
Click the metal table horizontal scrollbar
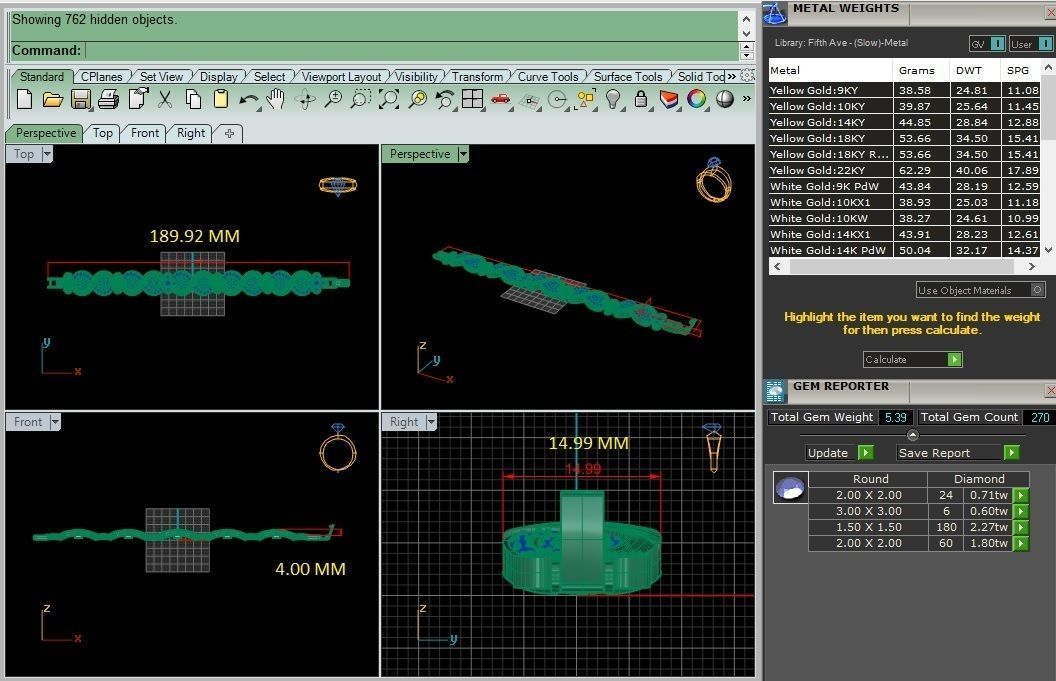point(901,267)
